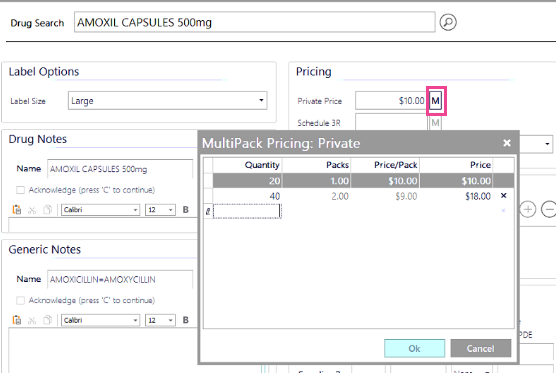Click the new row Quantity cell
The width and height of the screenshot is (556, 373).
click(247, 211)
